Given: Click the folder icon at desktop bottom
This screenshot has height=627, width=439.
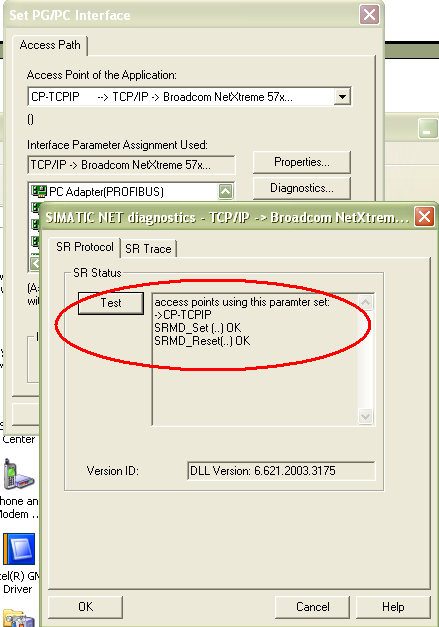Looking at the screenshot, I should coord(19,618).
